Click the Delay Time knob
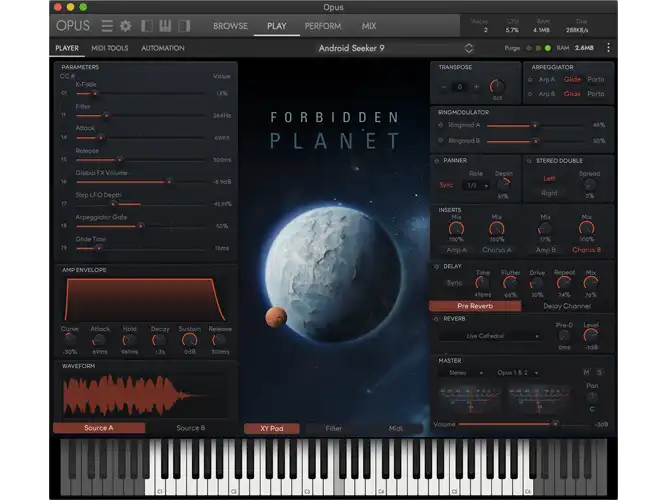 pos(482,283)
